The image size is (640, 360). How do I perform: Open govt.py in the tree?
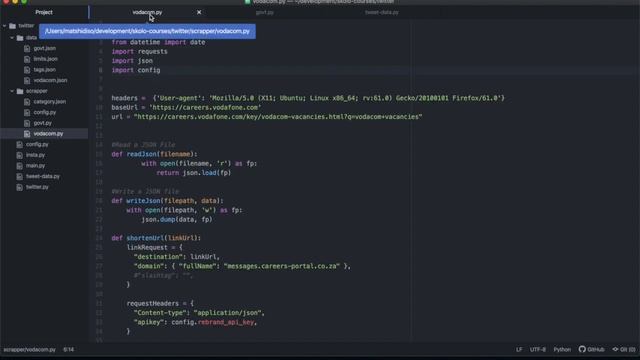pos(42,123)
